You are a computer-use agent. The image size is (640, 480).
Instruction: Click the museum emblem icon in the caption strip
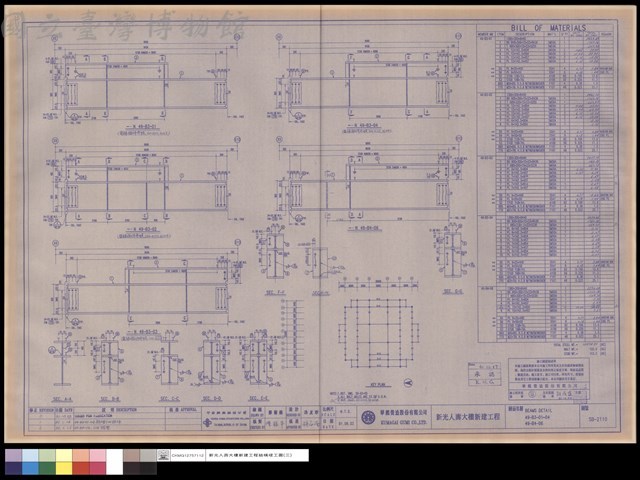(x=163, y=455)
